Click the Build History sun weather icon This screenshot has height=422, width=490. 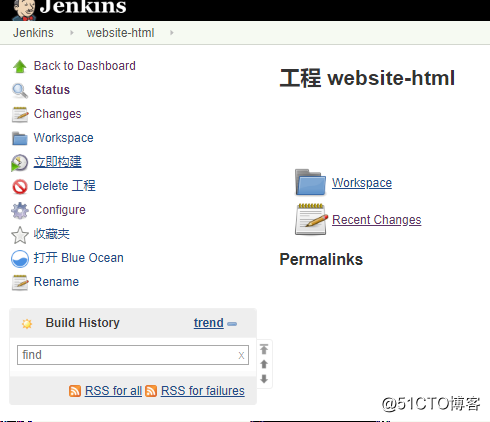coord(27,324)
